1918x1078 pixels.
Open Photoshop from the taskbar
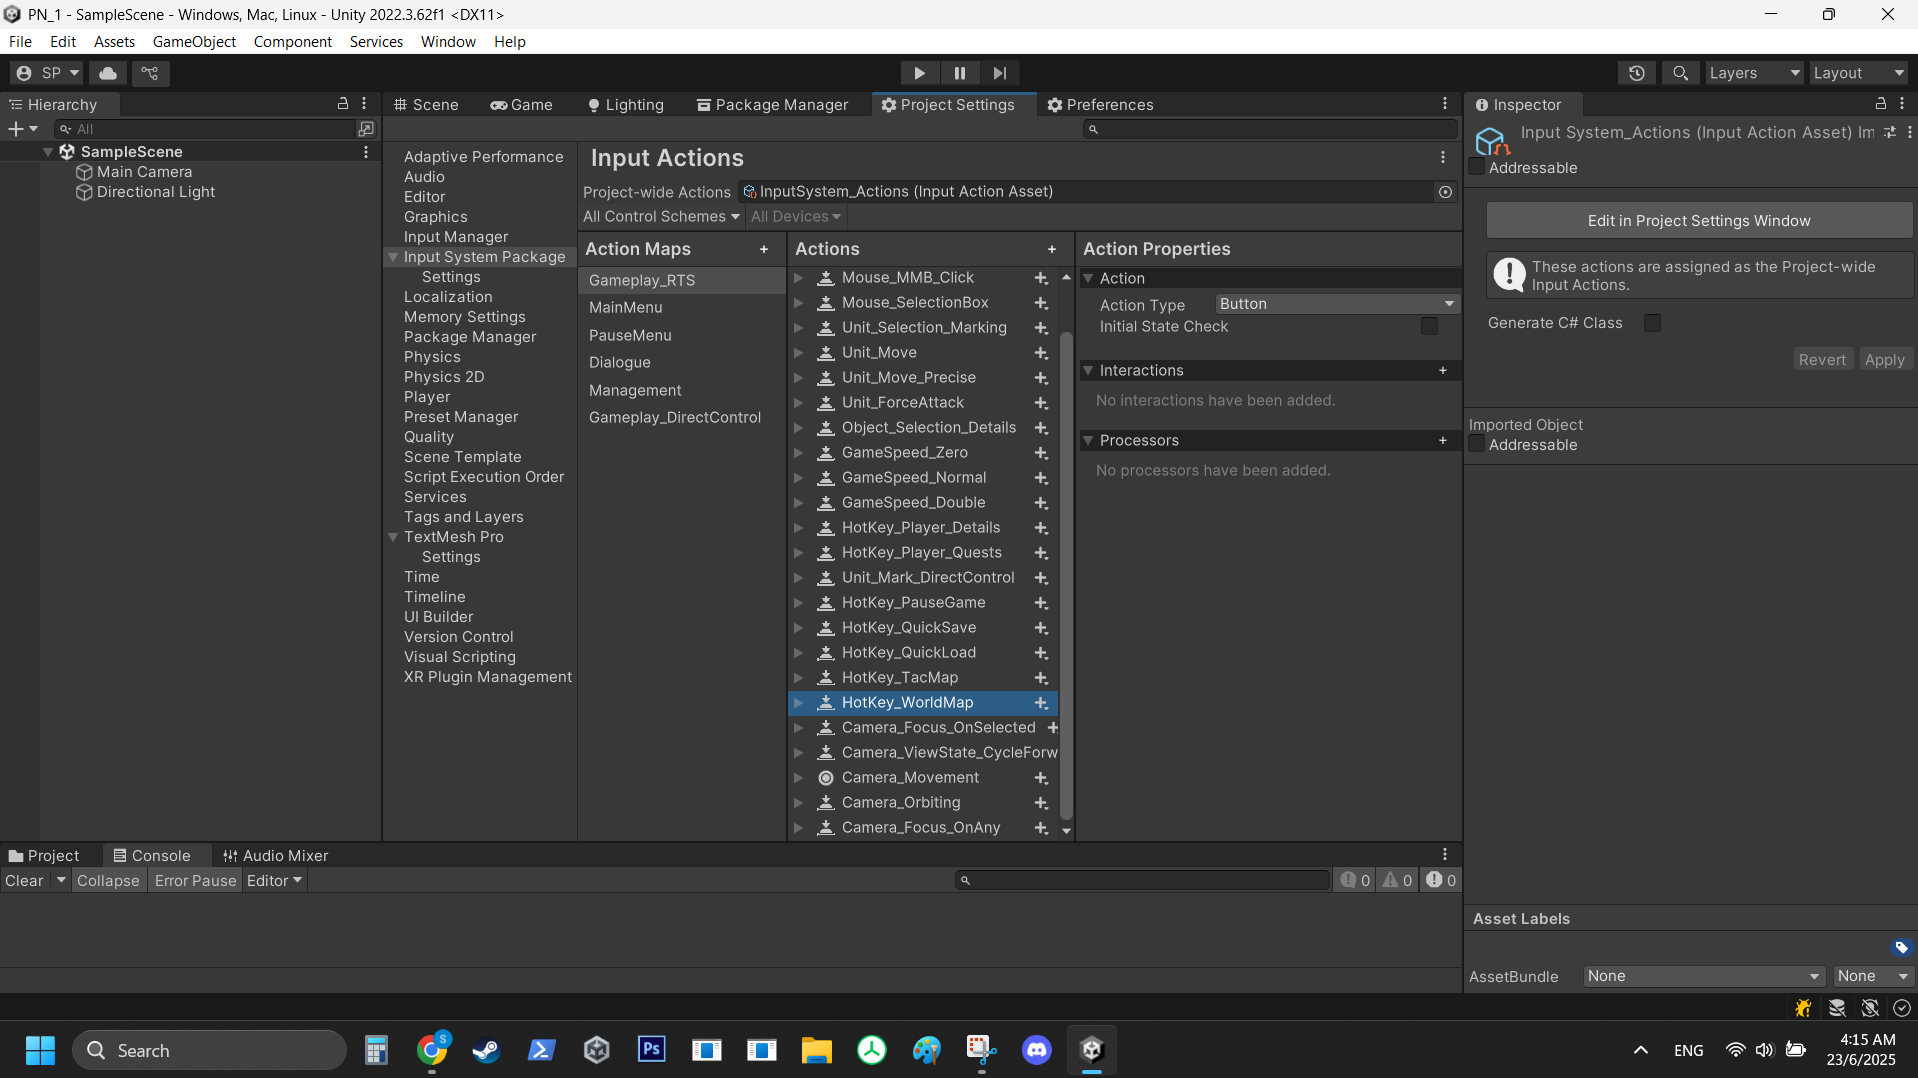click(x=652, y=1050)
